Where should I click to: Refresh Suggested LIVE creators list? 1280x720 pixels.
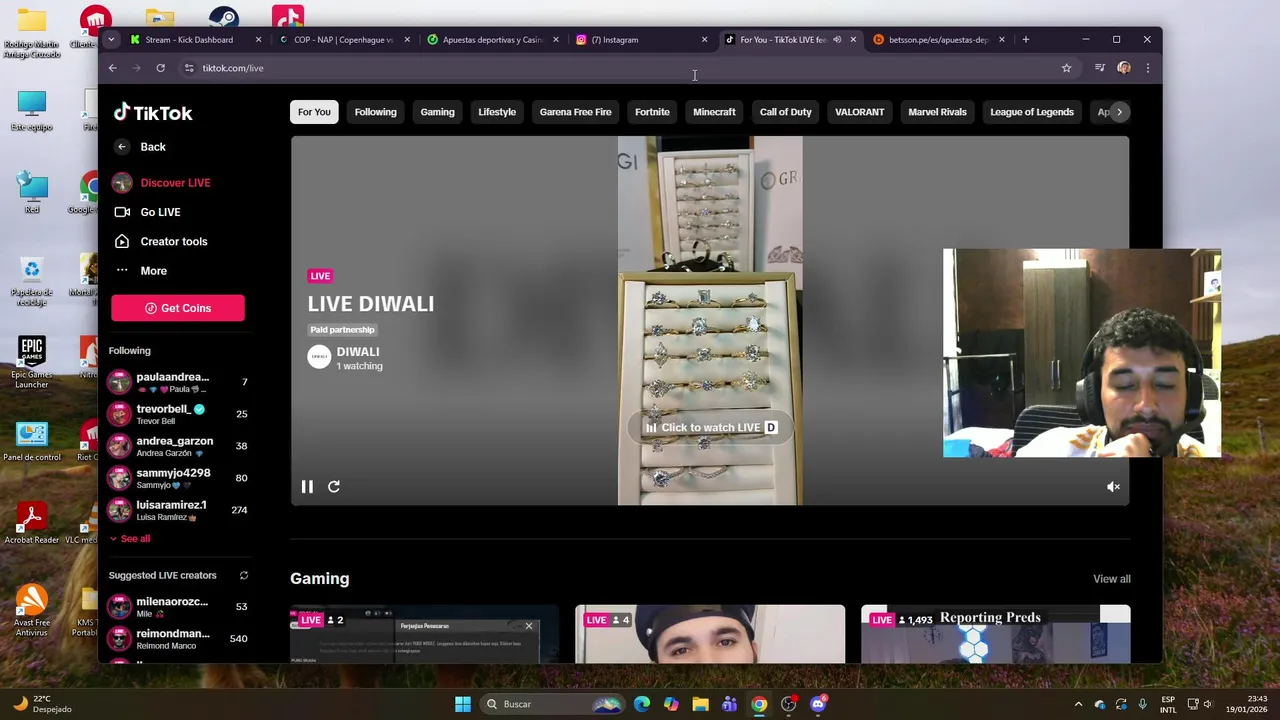point(243,575)
